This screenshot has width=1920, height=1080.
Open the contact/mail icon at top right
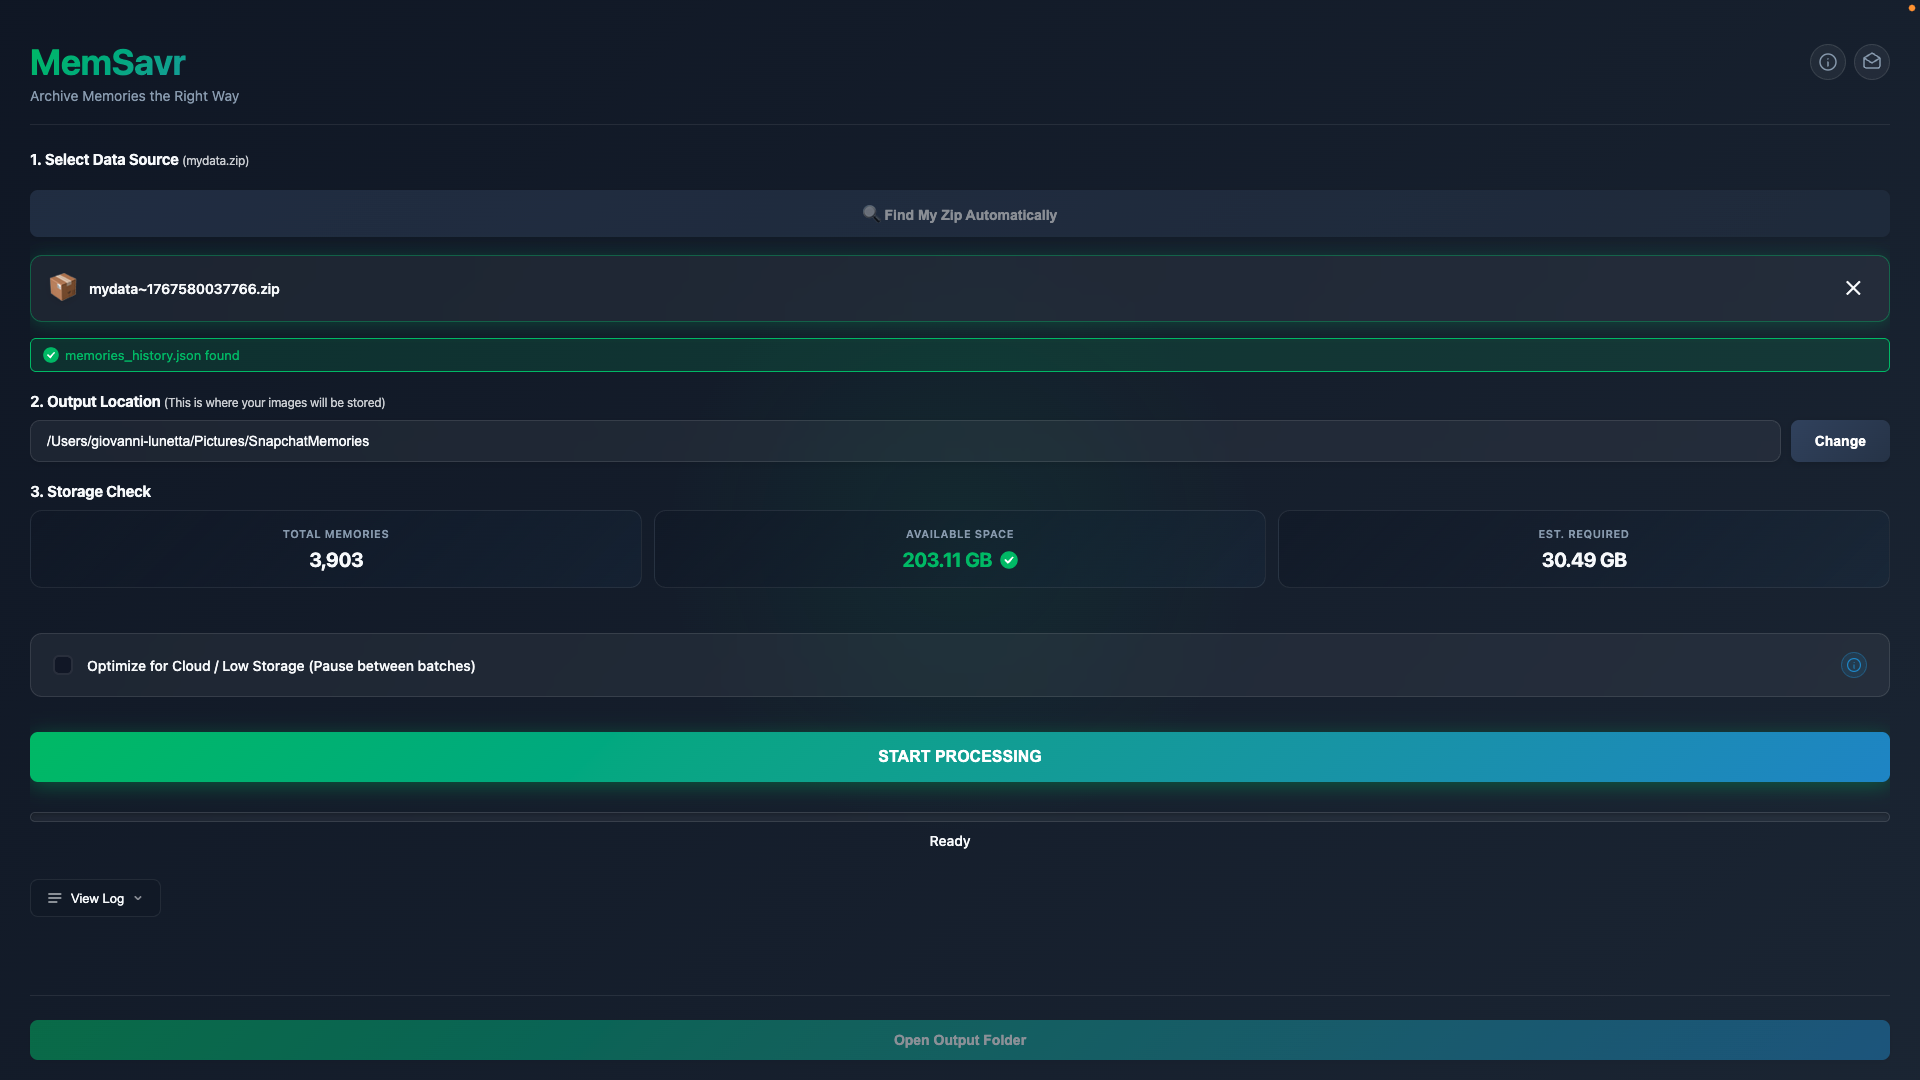pyautogui.click(x=1872, y=61)
